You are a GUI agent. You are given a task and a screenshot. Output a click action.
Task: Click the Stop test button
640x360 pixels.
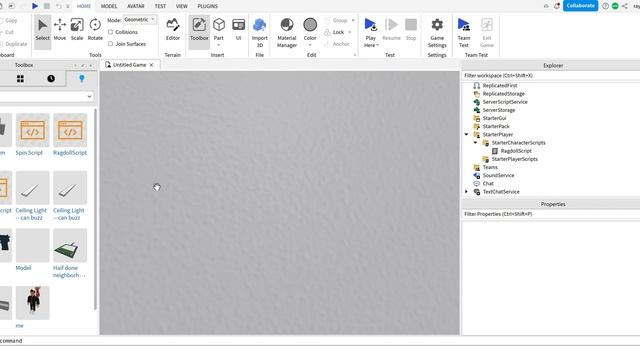click(x=411, y=29)
